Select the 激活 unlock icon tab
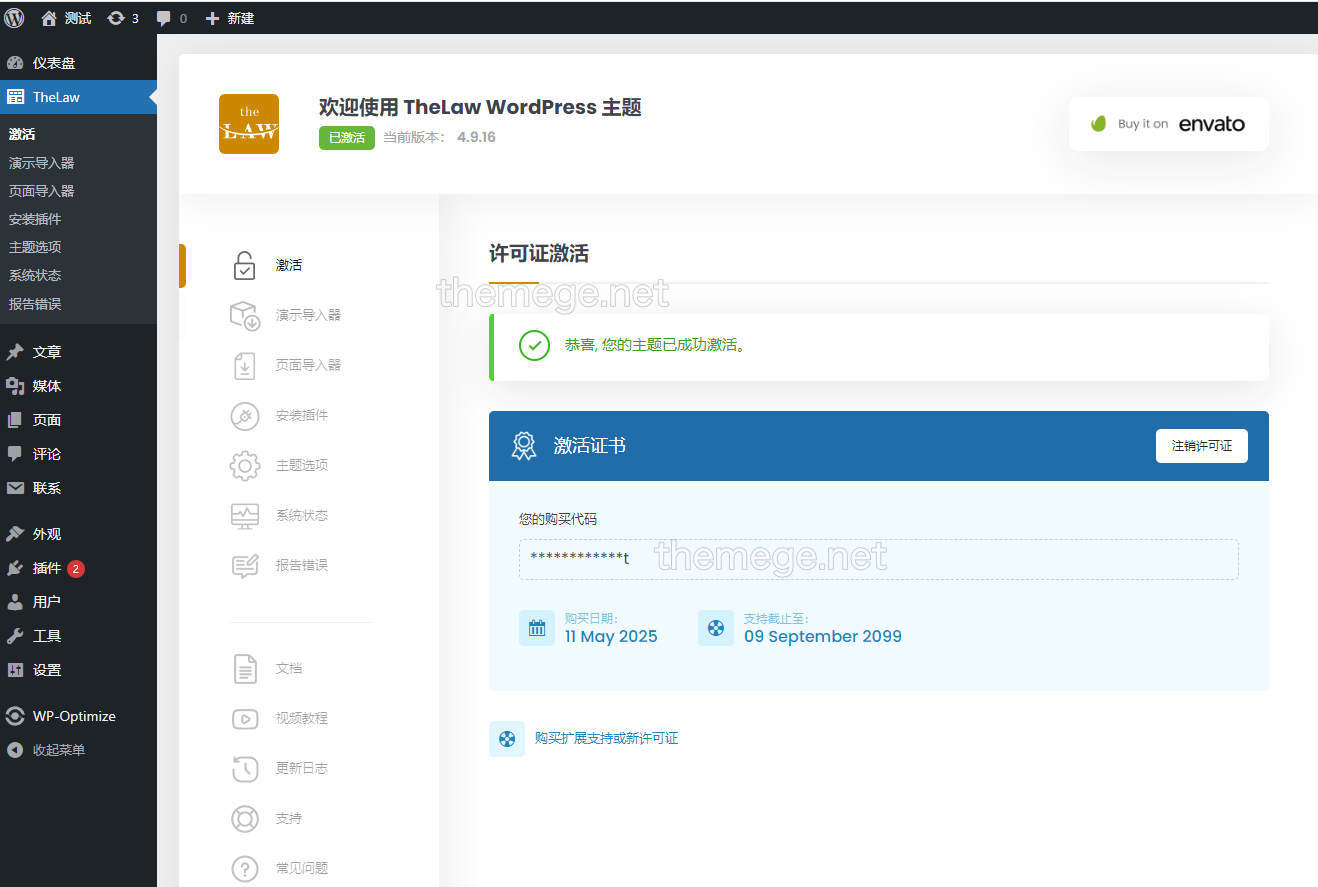This screenshot has height=887, width=1318. pyautogui.click(x=244, y=266)
